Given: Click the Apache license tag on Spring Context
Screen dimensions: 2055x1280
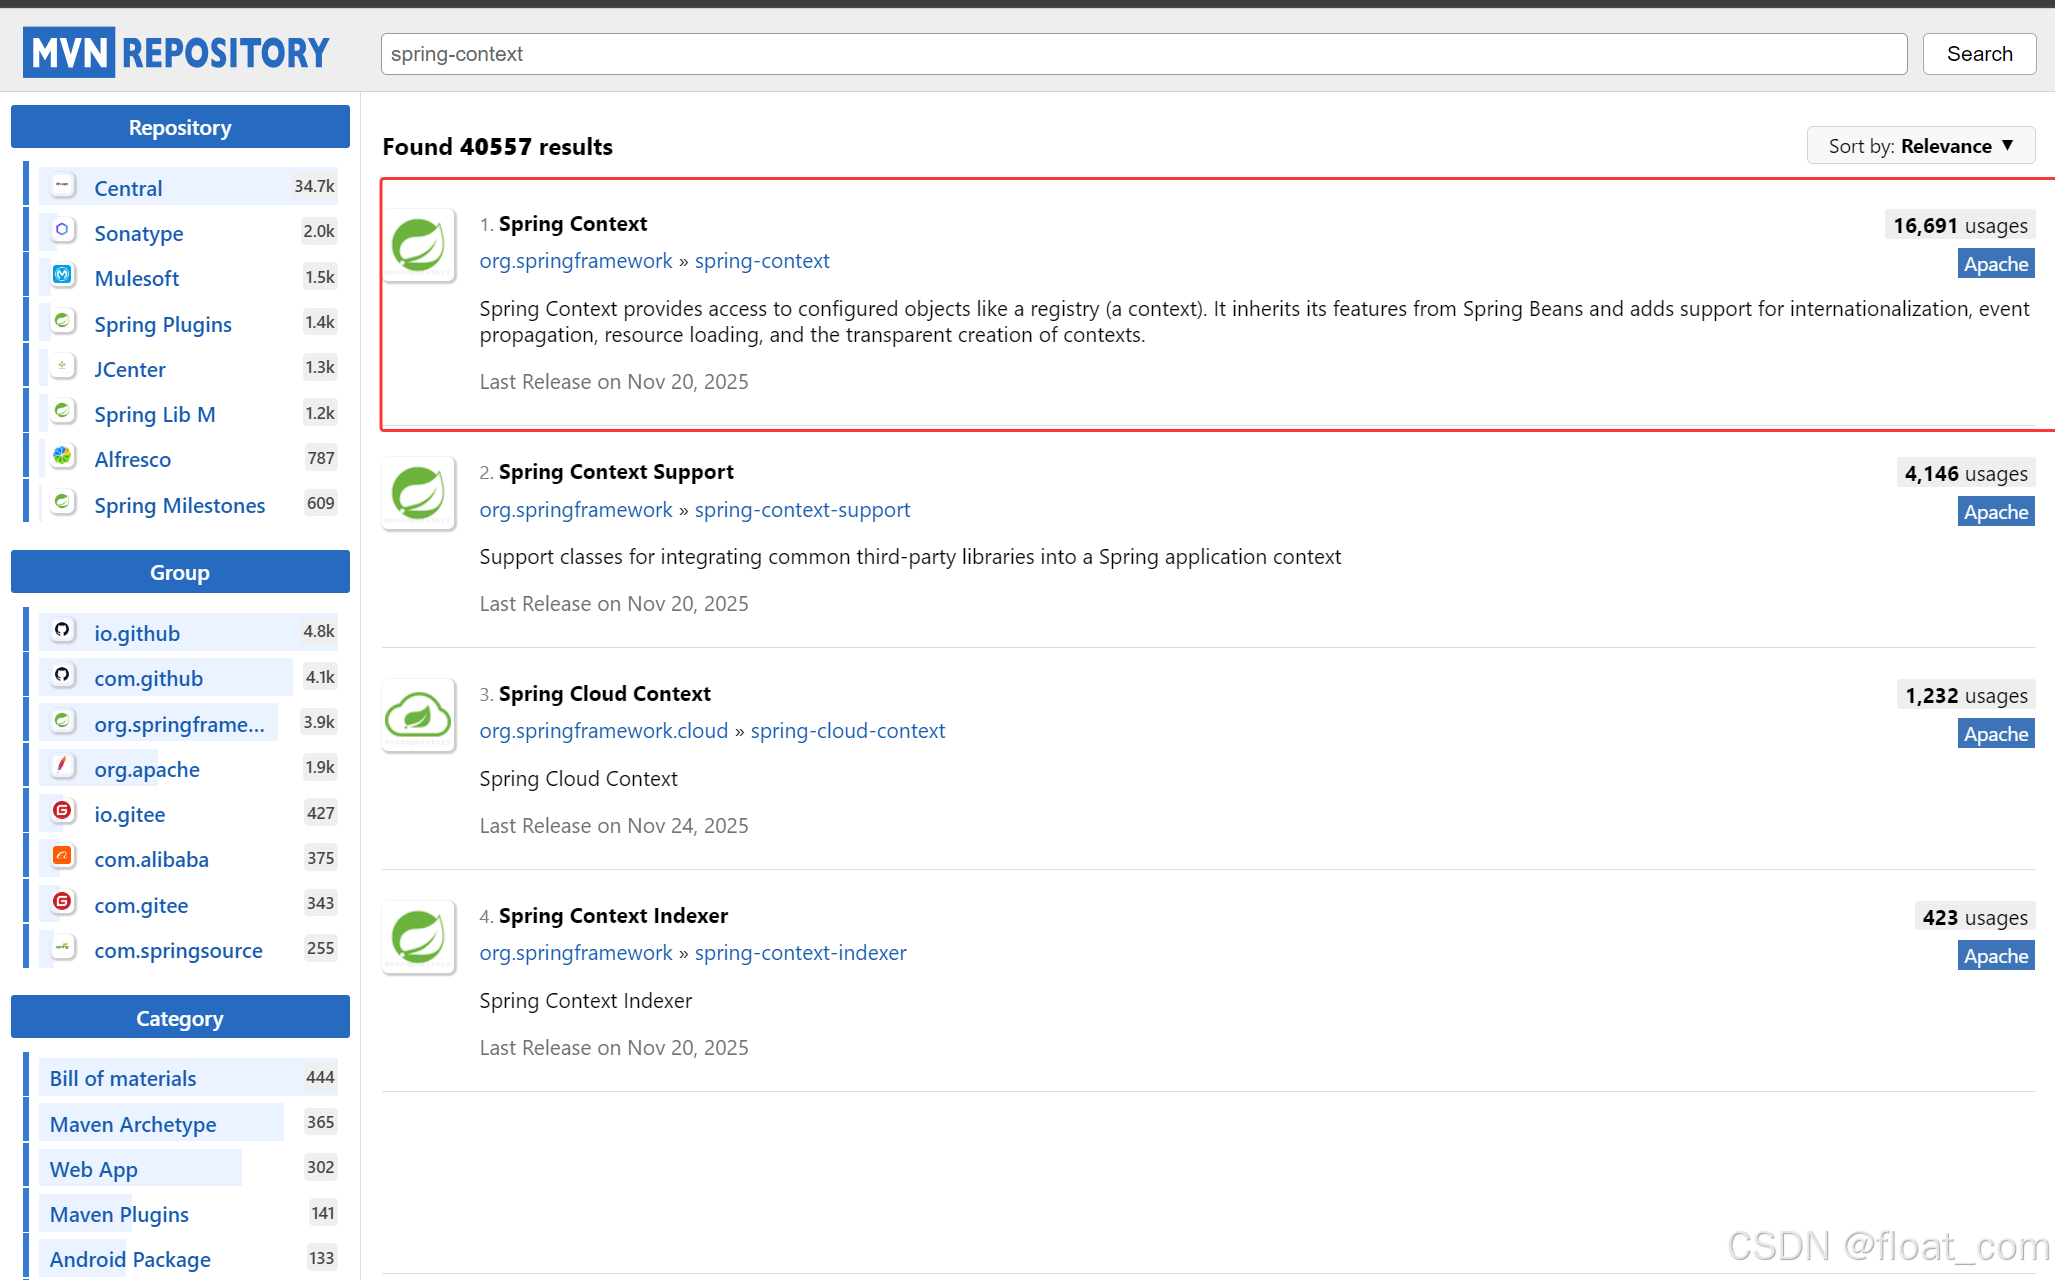Looking at the screenshot, I should coord(1995,264).
